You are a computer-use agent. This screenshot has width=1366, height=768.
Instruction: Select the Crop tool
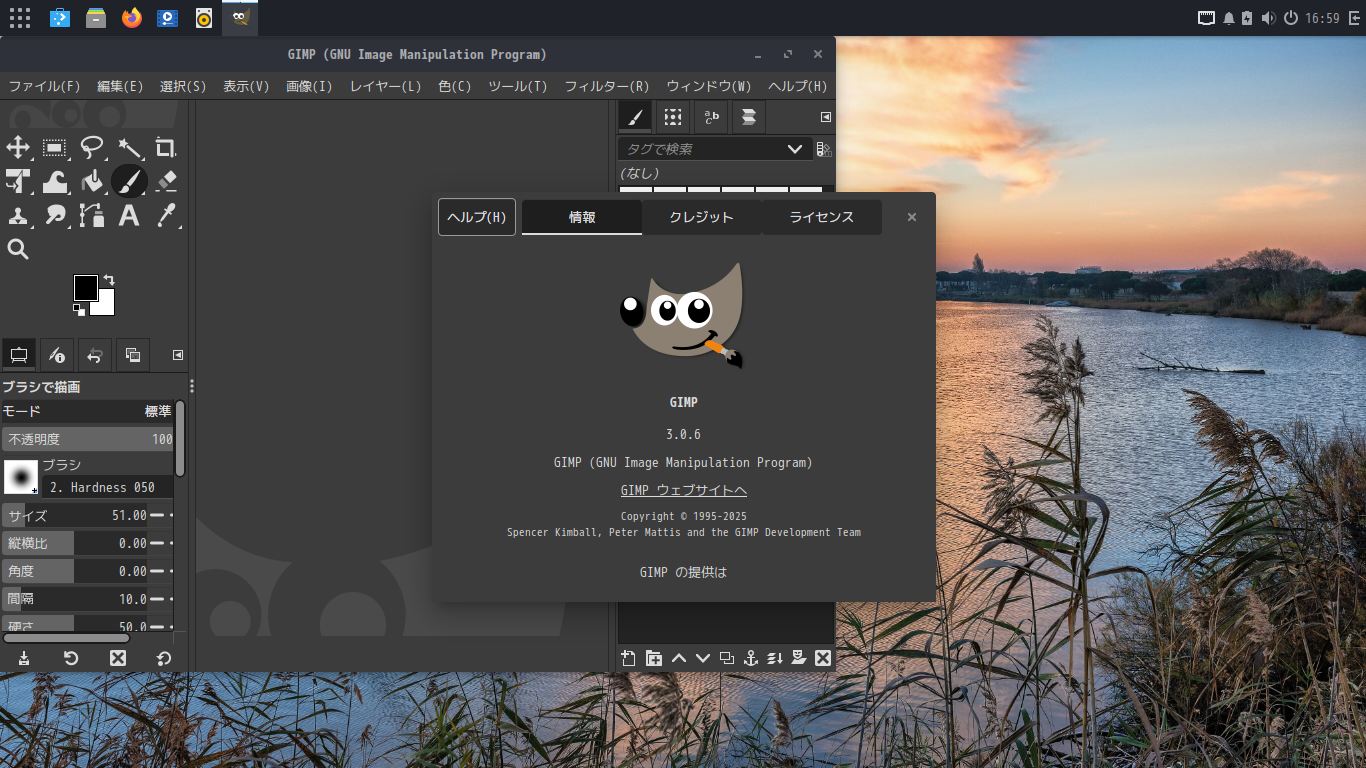(x=166, y=148)
